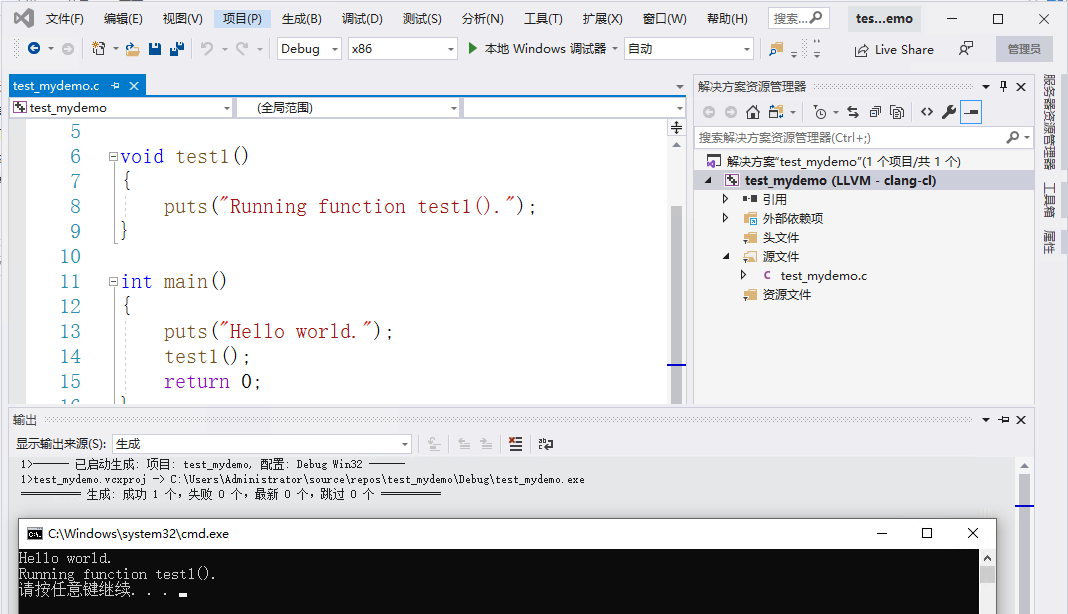Open the 分析(N) menu
Image resolution: width=1068 pixels, height=614 pixels.
tap(483, 18)
